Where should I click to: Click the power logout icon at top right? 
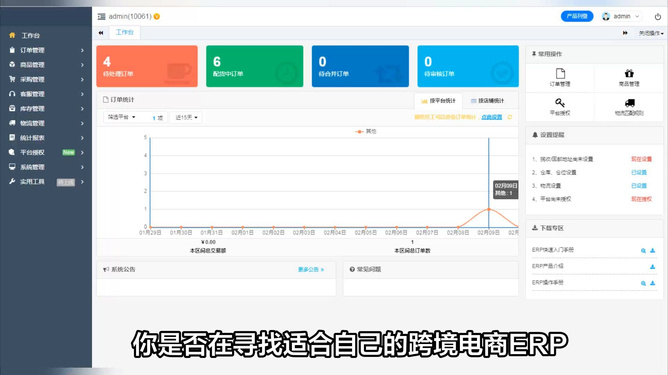(658, 17)
